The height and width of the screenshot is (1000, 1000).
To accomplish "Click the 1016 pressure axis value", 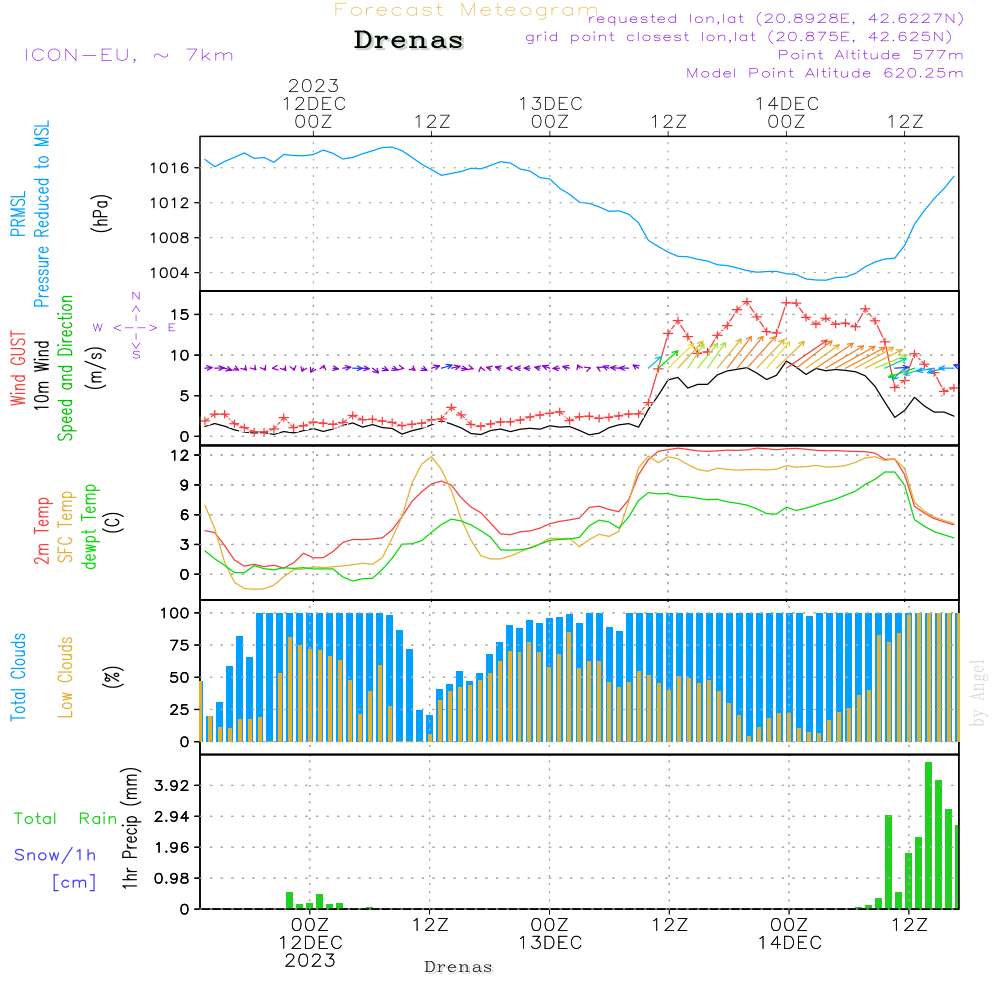I will (x=170, y=168).
